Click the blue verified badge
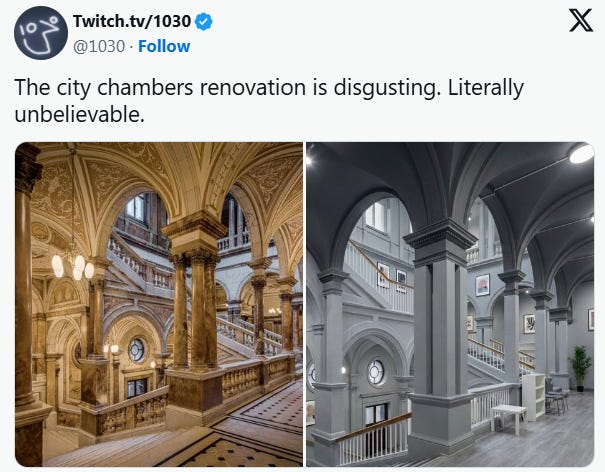This screenshot has width=605, height=472. tap(204, 21)
